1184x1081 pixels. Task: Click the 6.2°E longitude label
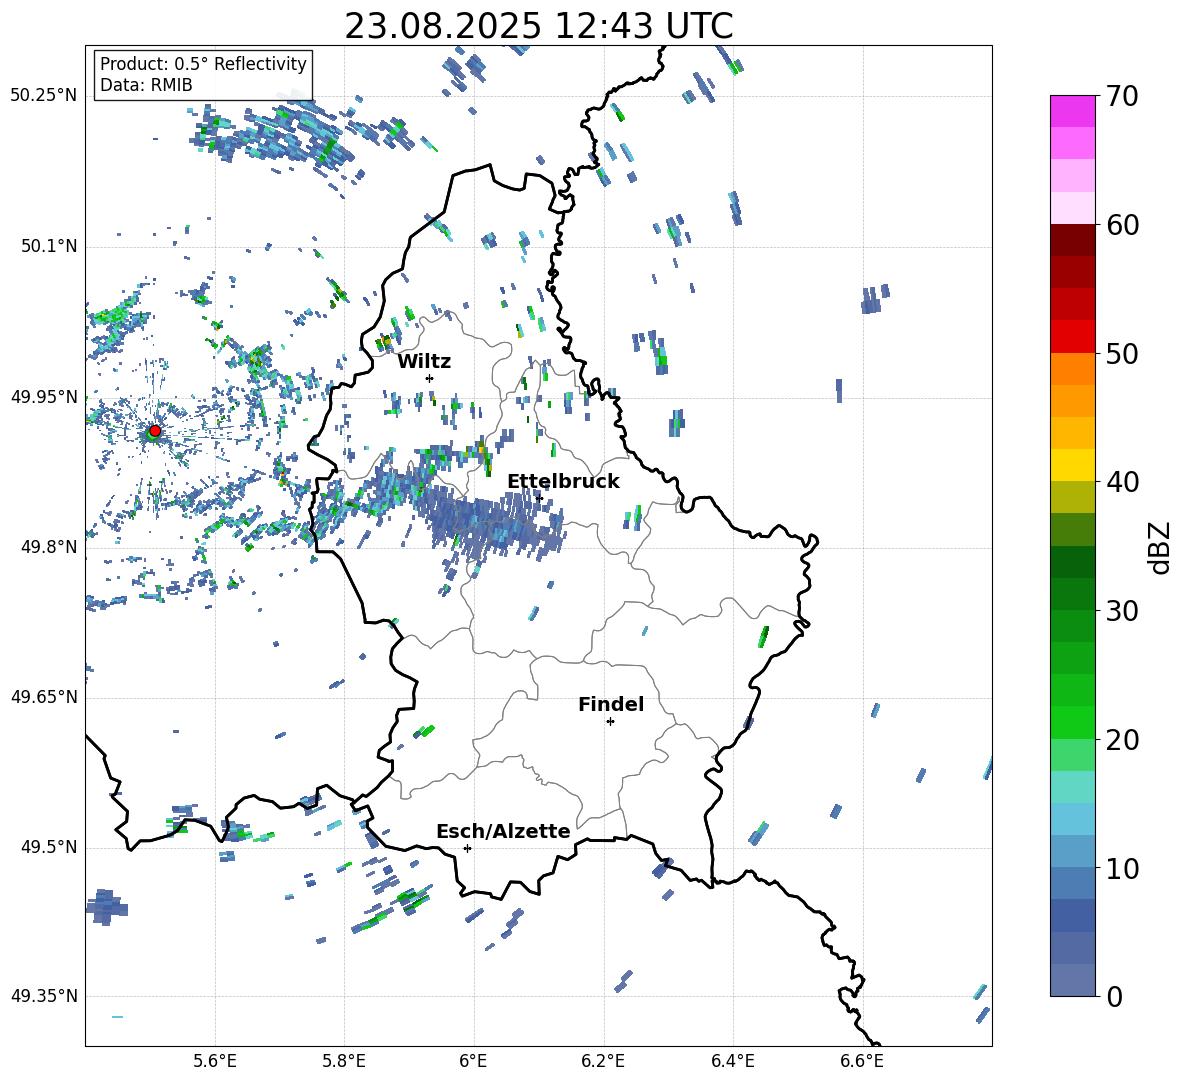[x=603, y=1062]
